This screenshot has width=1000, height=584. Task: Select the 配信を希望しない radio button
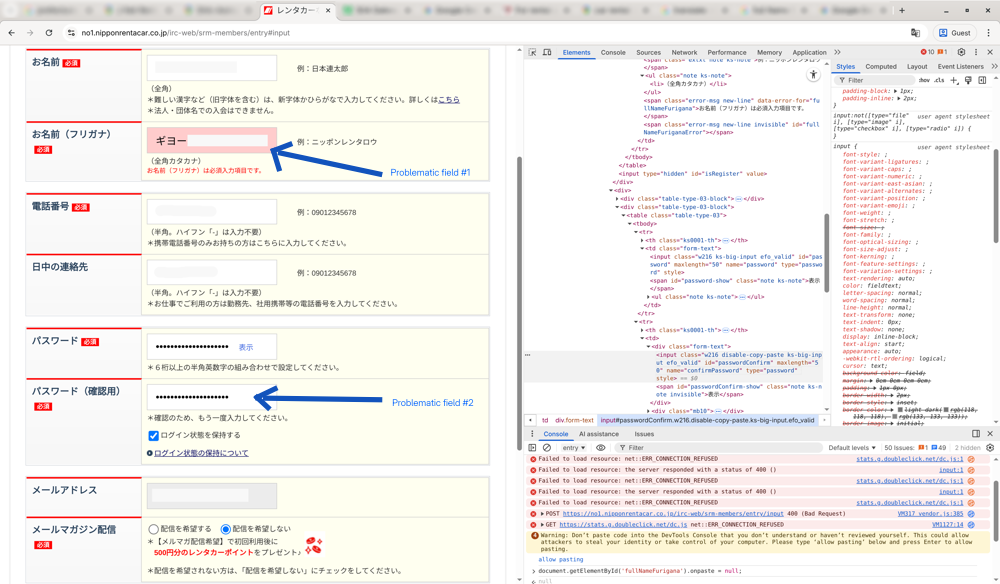pyautogui.click(x=226, y=529)
